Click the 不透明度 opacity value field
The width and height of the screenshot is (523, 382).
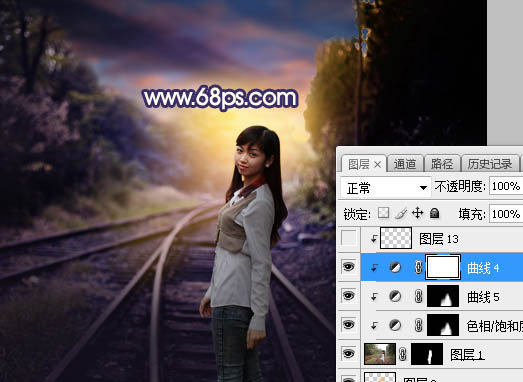[506, 186]
